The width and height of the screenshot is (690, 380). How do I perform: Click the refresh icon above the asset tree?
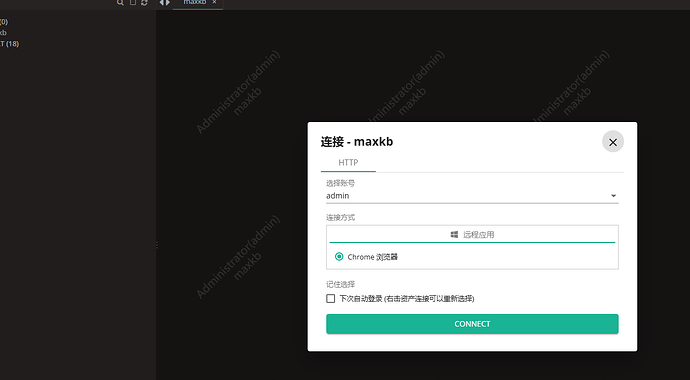click(x=144, y=2)
